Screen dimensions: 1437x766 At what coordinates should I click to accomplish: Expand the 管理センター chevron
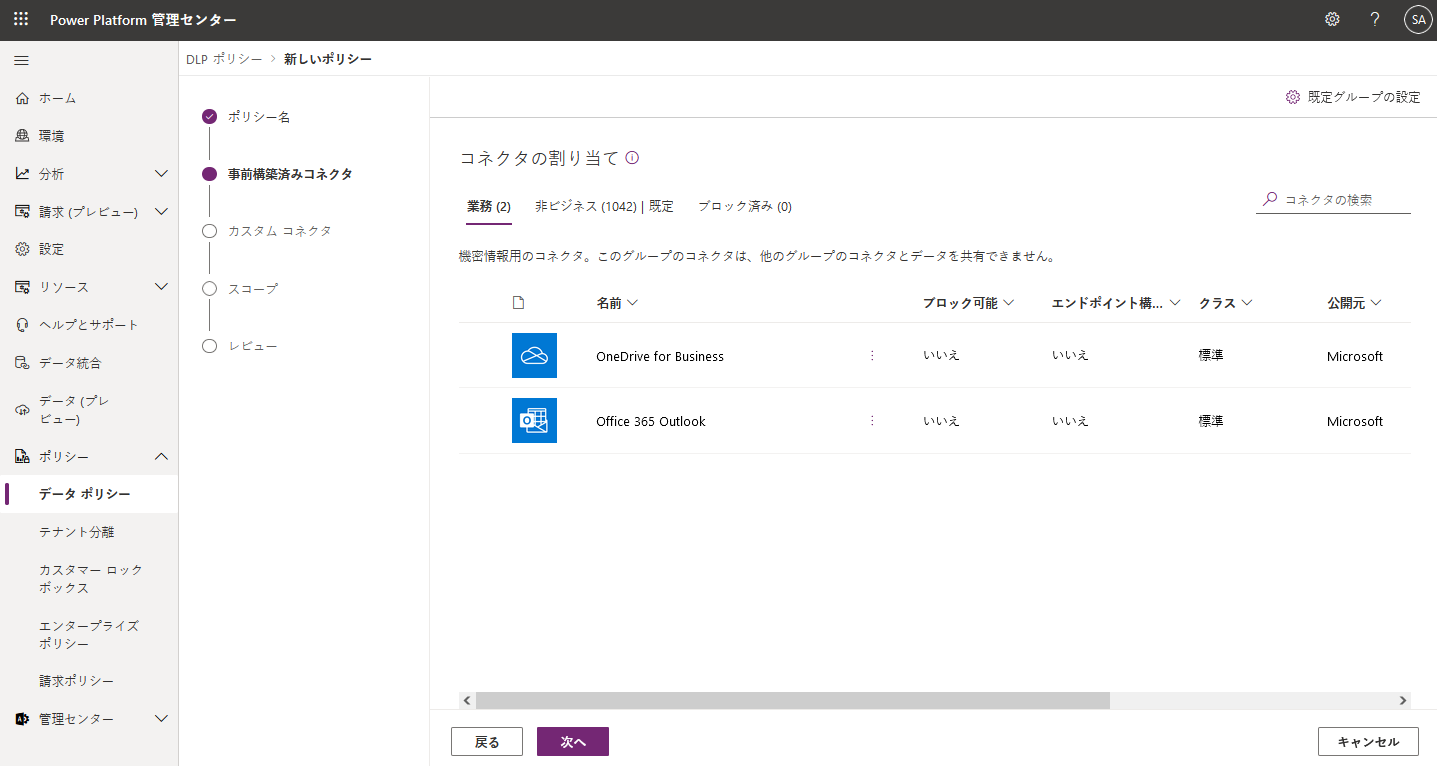(x=161, y=719)
